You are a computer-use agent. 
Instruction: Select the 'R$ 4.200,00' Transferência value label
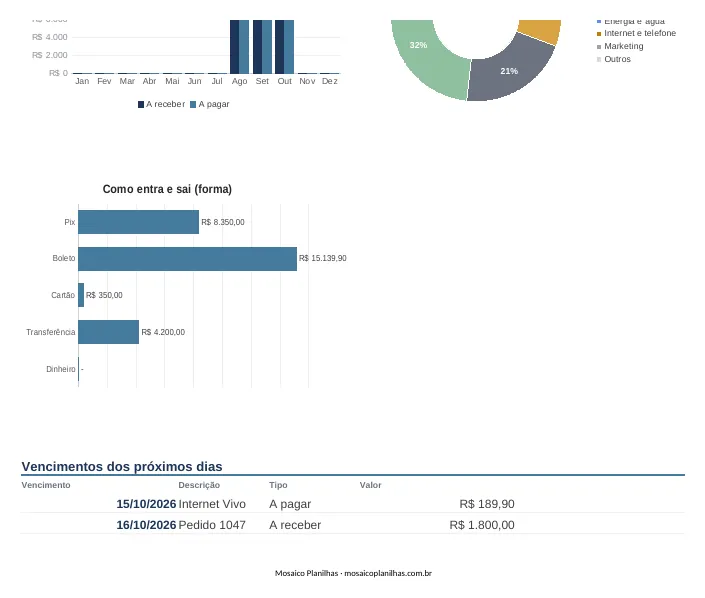163,332
